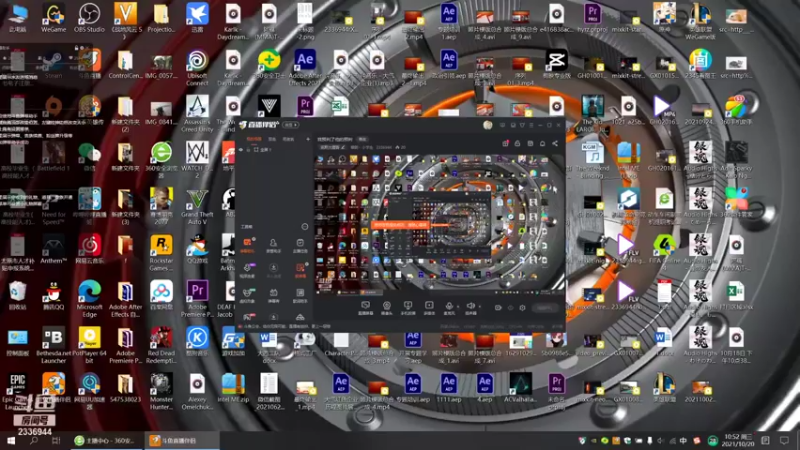Click the streaming companion taskbar button
This screenshot has width=800, height=450.
click(x=181, y=440)
